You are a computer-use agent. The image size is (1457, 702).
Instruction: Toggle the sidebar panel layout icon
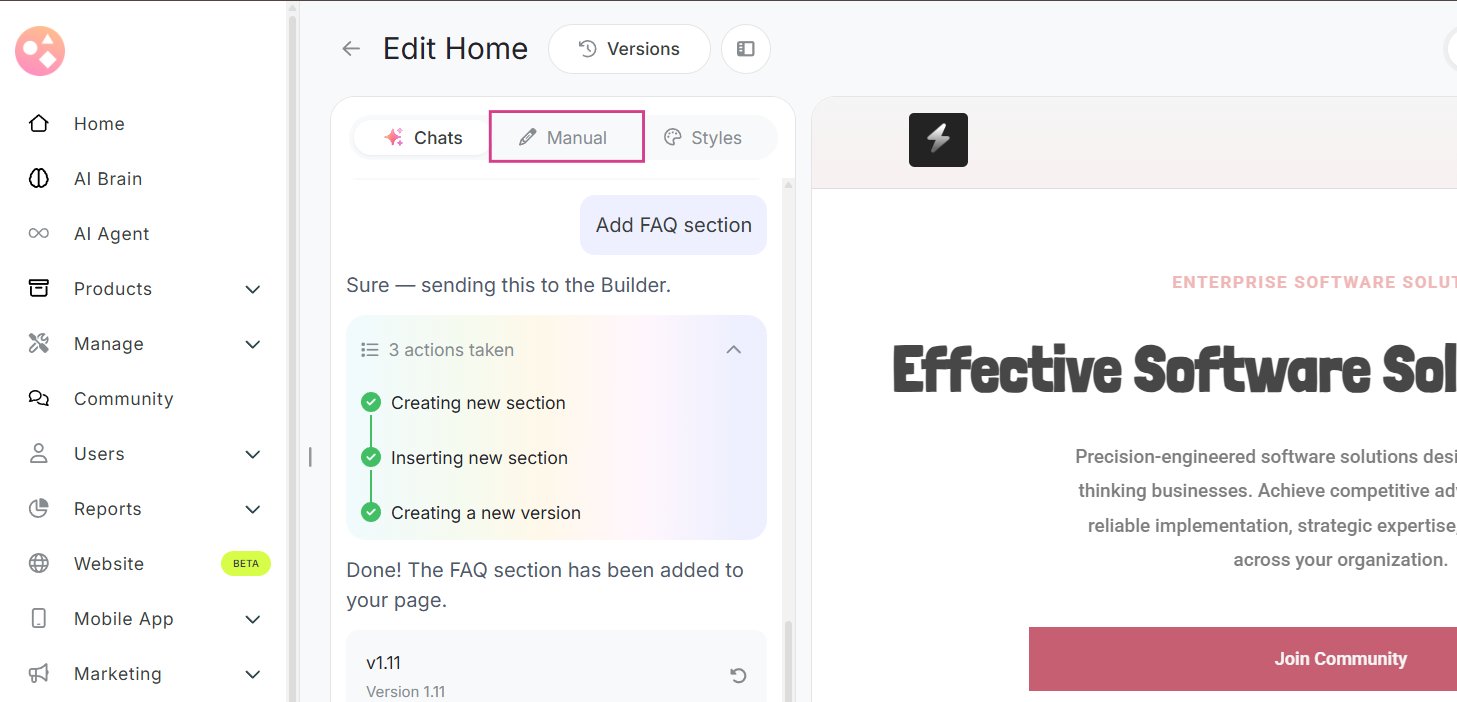(745, 49)
